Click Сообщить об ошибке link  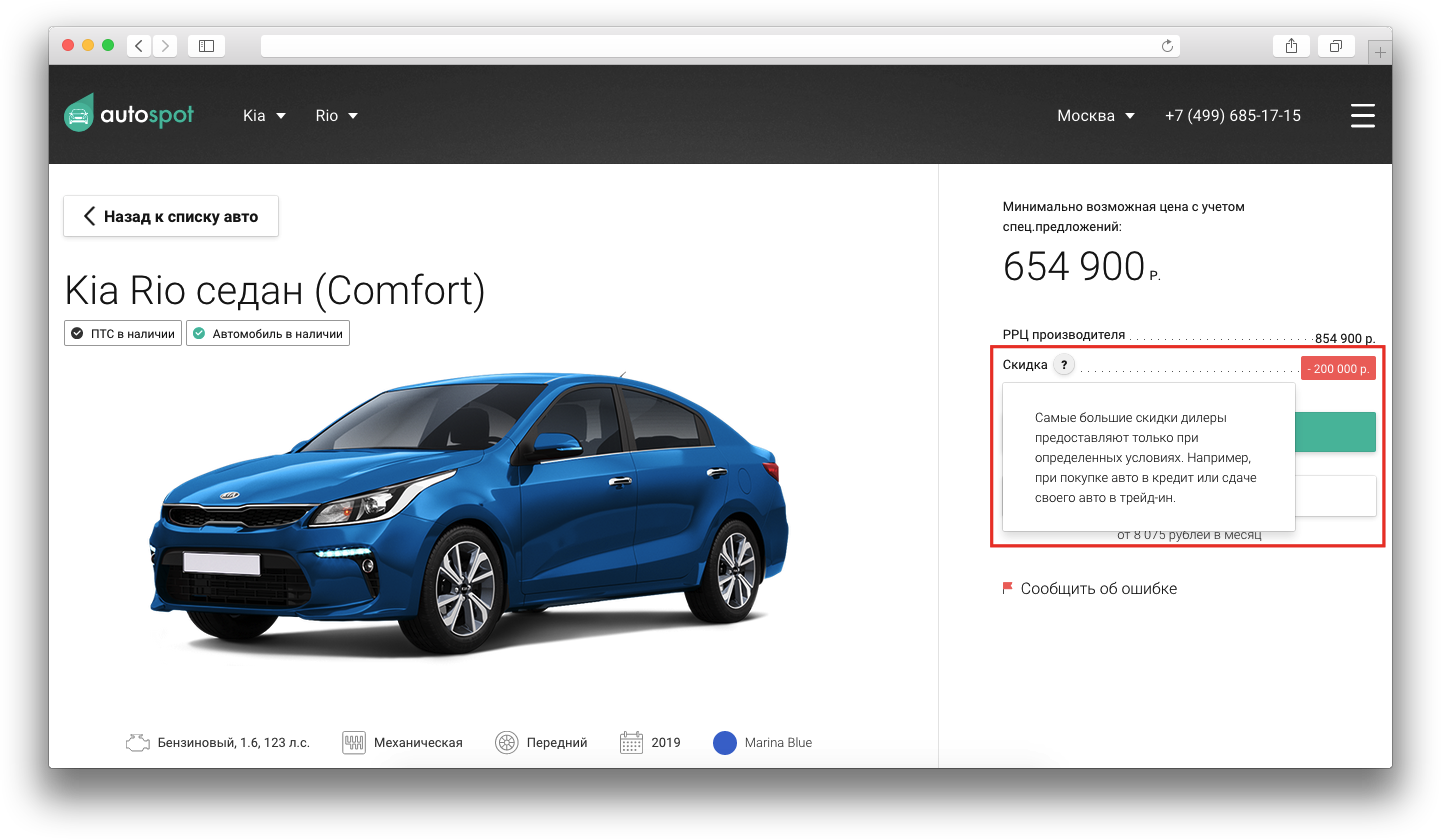click(1099, 589)
